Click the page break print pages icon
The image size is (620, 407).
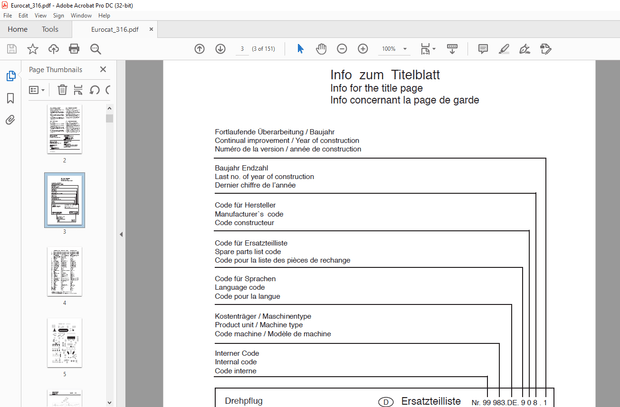[78, 90]
